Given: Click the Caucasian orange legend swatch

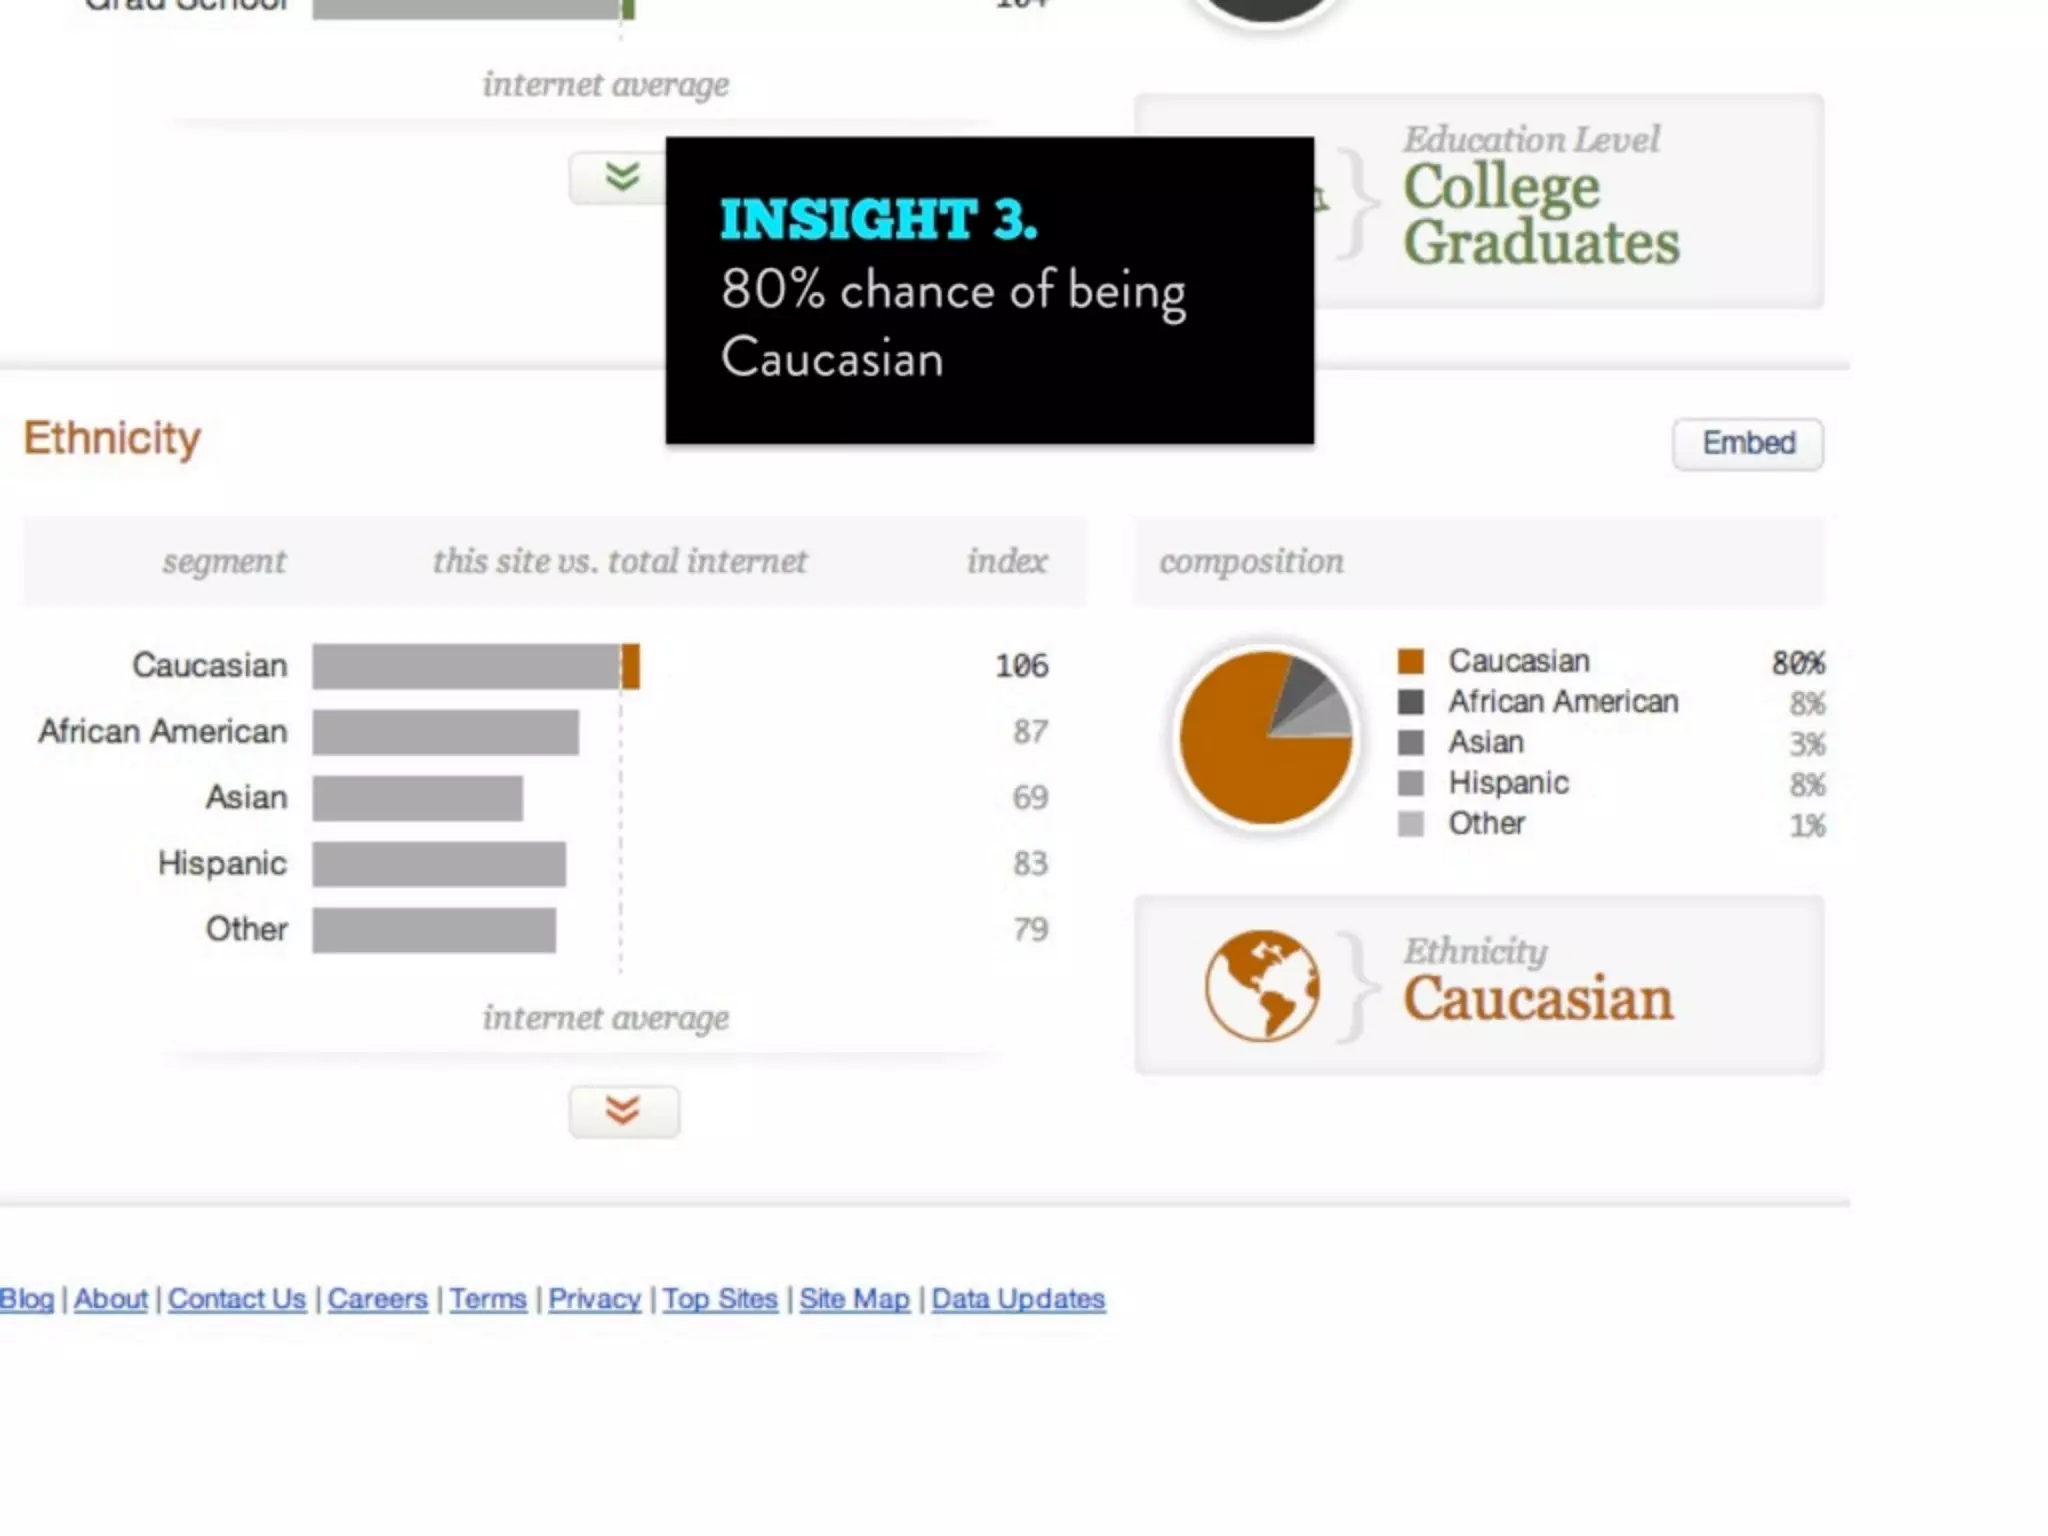Looking at the screenshot, I should pos(1410,661).
